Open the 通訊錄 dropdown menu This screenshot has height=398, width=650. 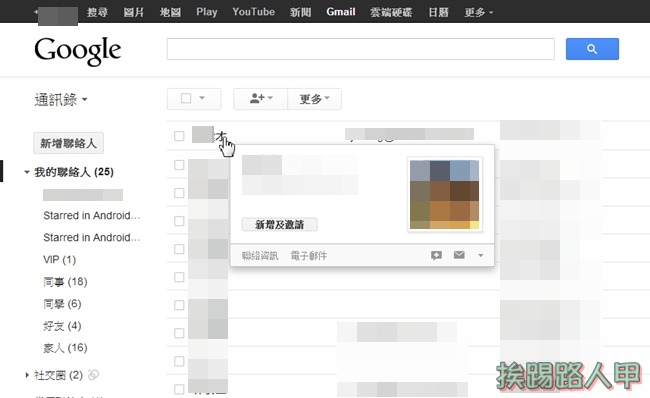(61, 100)
